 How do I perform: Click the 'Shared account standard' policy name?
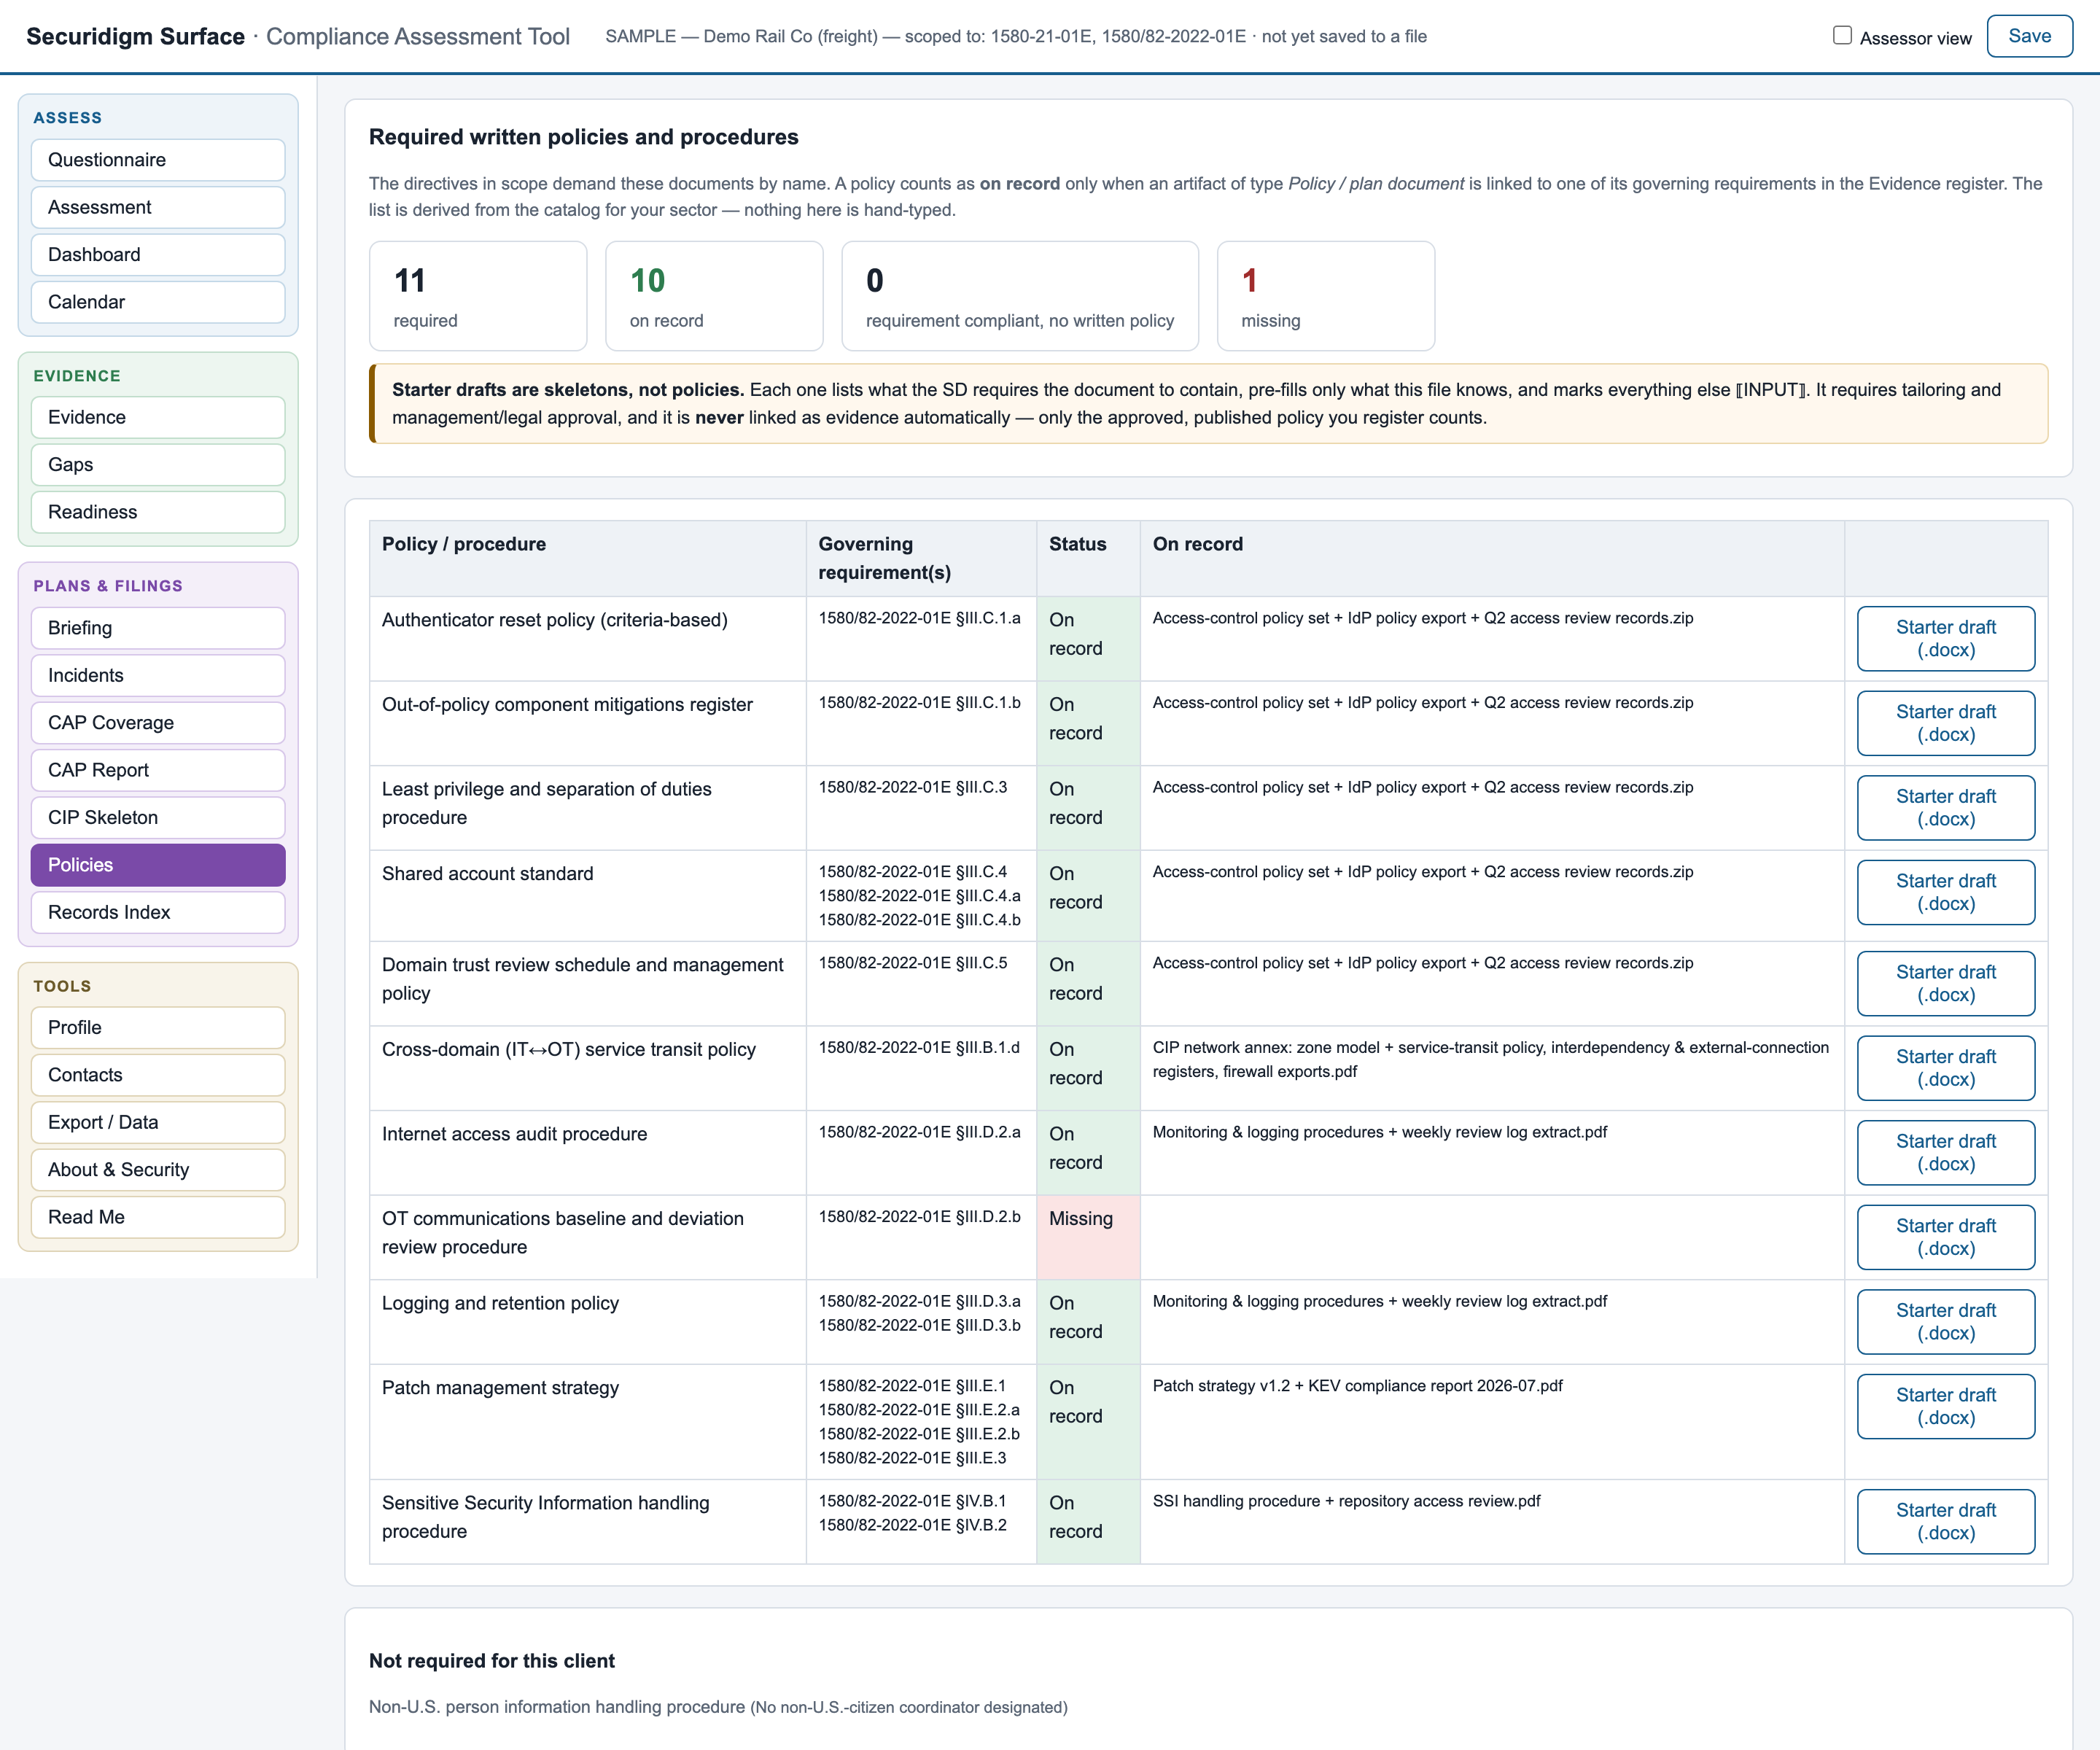487,874
